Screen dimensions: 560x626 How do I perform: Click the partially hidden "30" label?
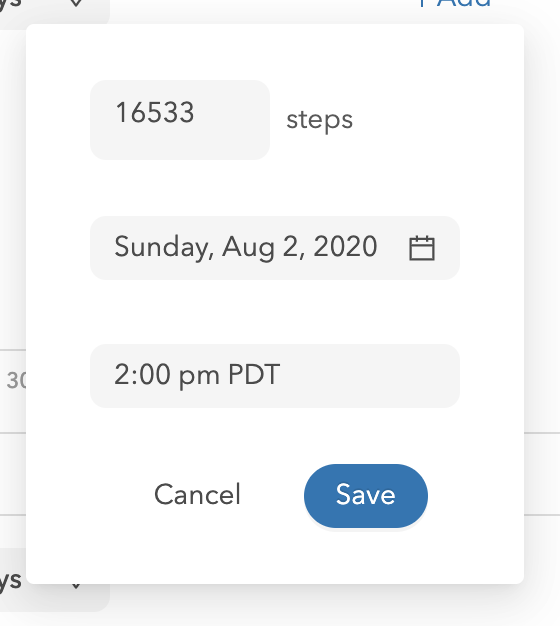[16, 380]
